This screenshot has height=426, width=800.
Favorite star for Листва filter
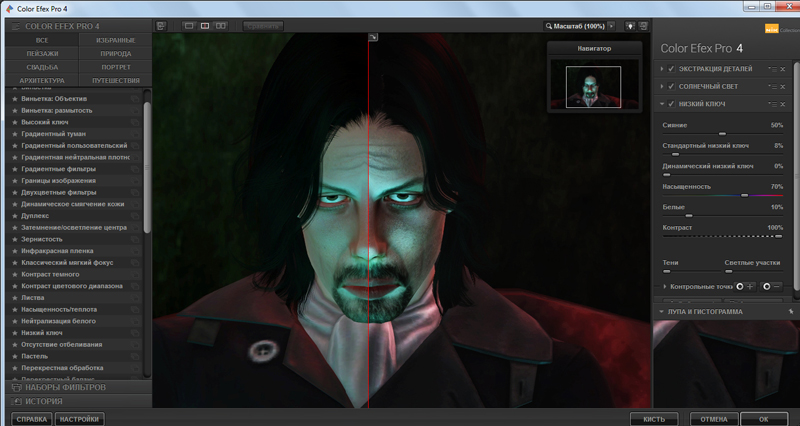(15, 297)
